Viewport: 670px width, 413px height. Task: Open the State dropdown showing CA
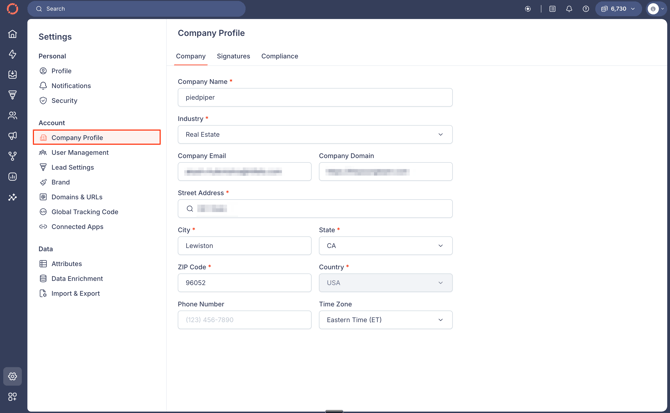click(x=385, y=246)
